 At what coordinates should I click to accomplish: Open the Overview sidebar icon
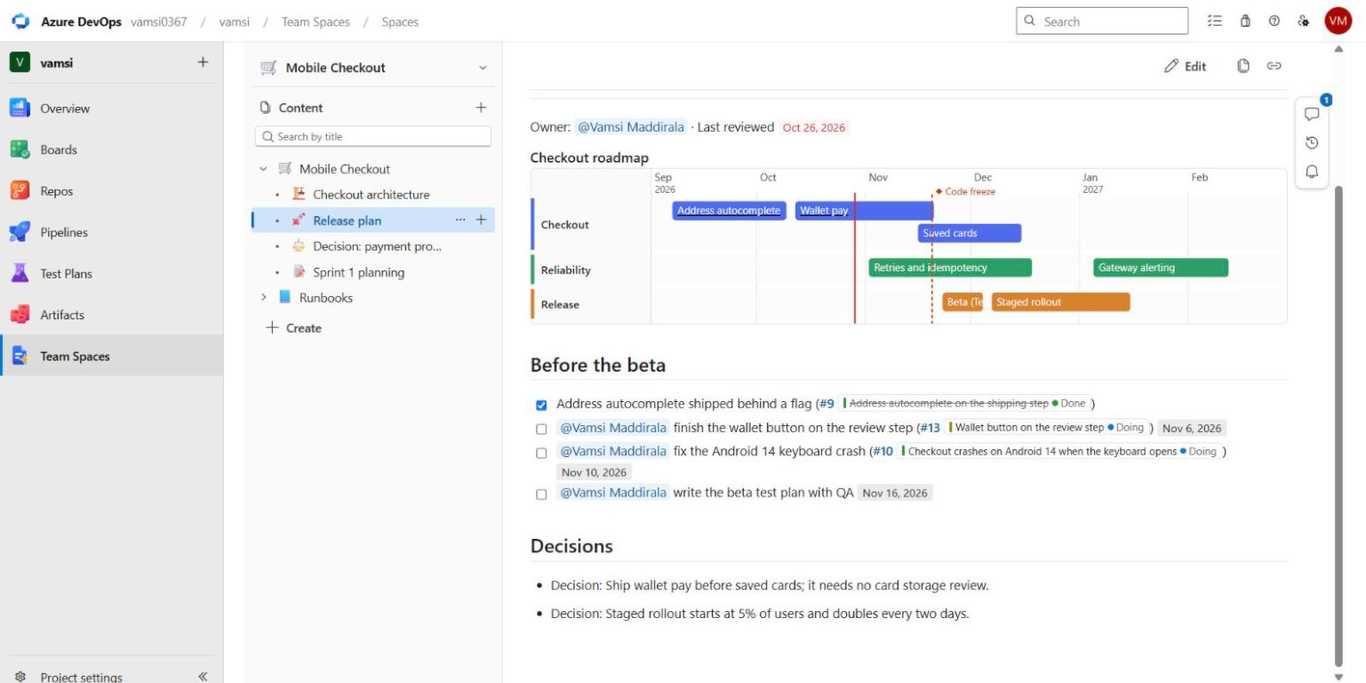click(x=20, y=108)
